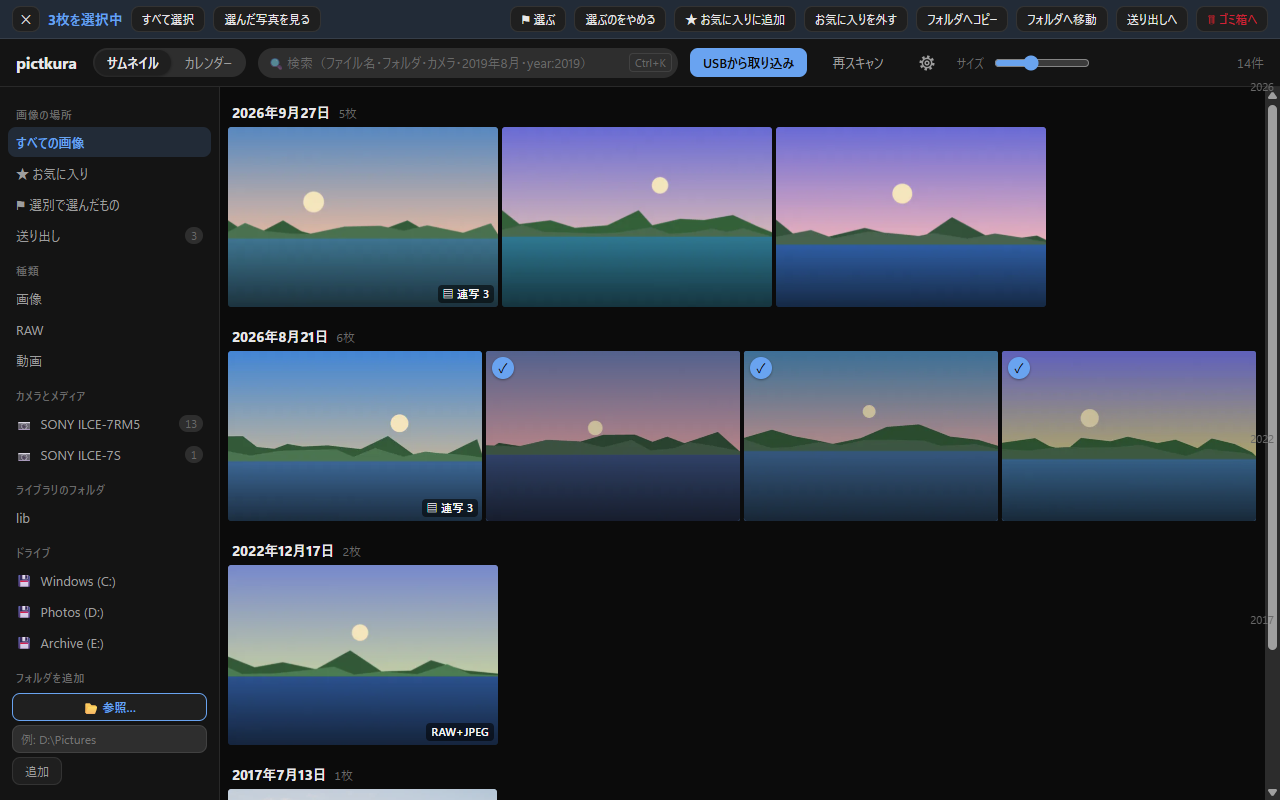
Task: Click ★ お気に入りに追加 button
Action: (735, 19)
